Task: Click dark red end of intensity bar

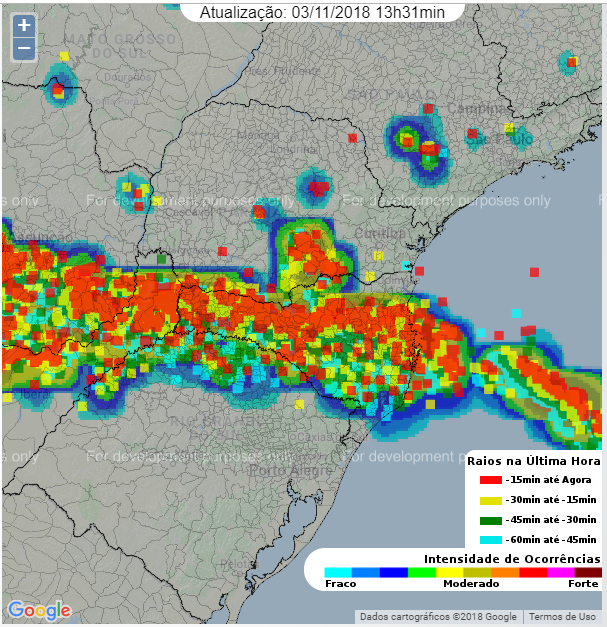Action: pyautogui.click(x=588, y=572)
